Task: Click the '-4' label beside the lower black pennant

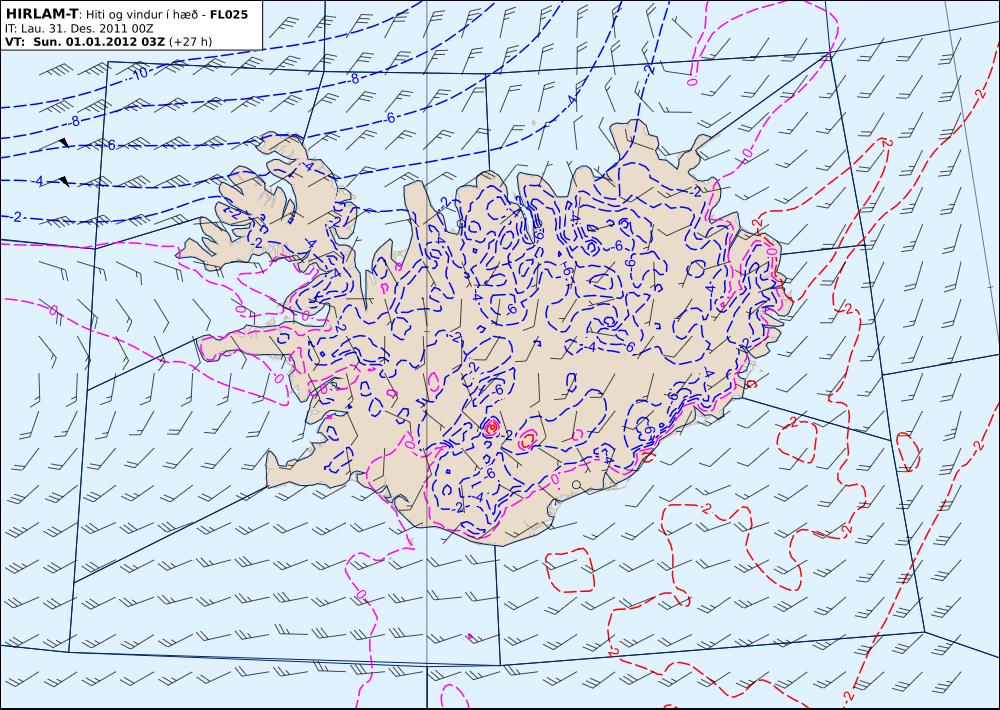Action: click(x=38, y=181)
